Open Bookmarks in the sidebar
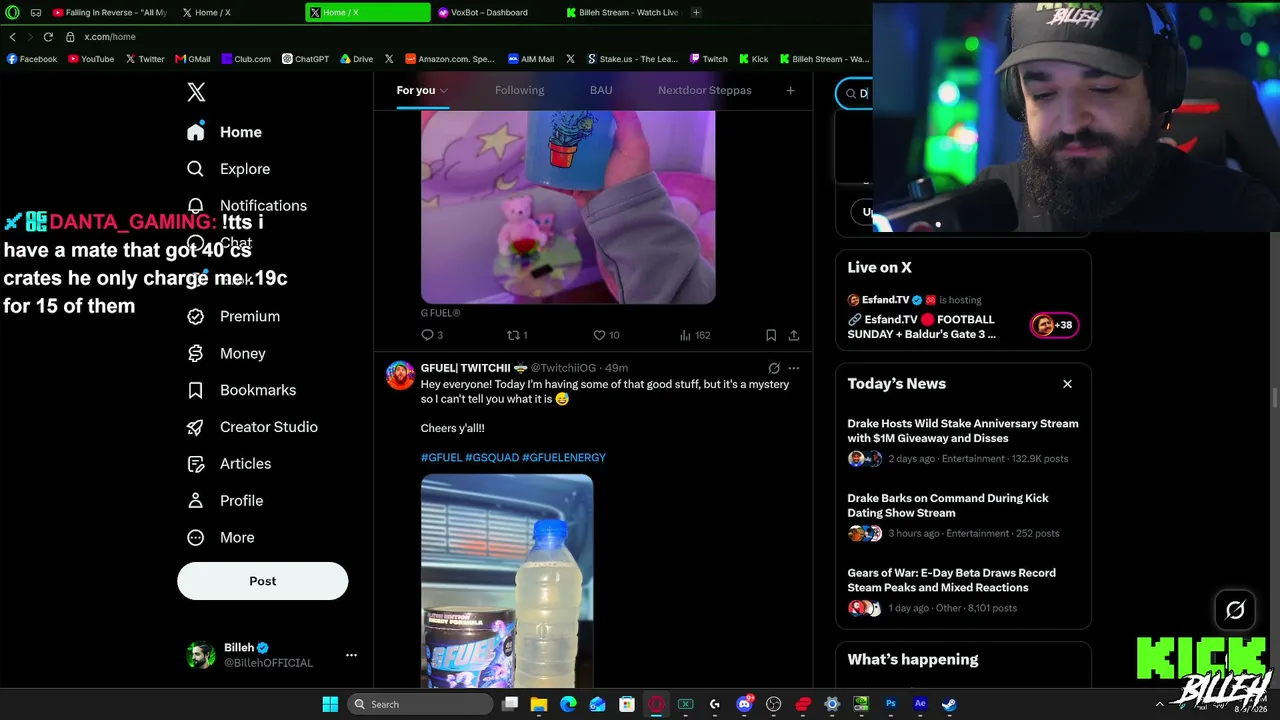The width and height of the screenshot is (1280, 720). pyautogui.click(x=242, y=390)
